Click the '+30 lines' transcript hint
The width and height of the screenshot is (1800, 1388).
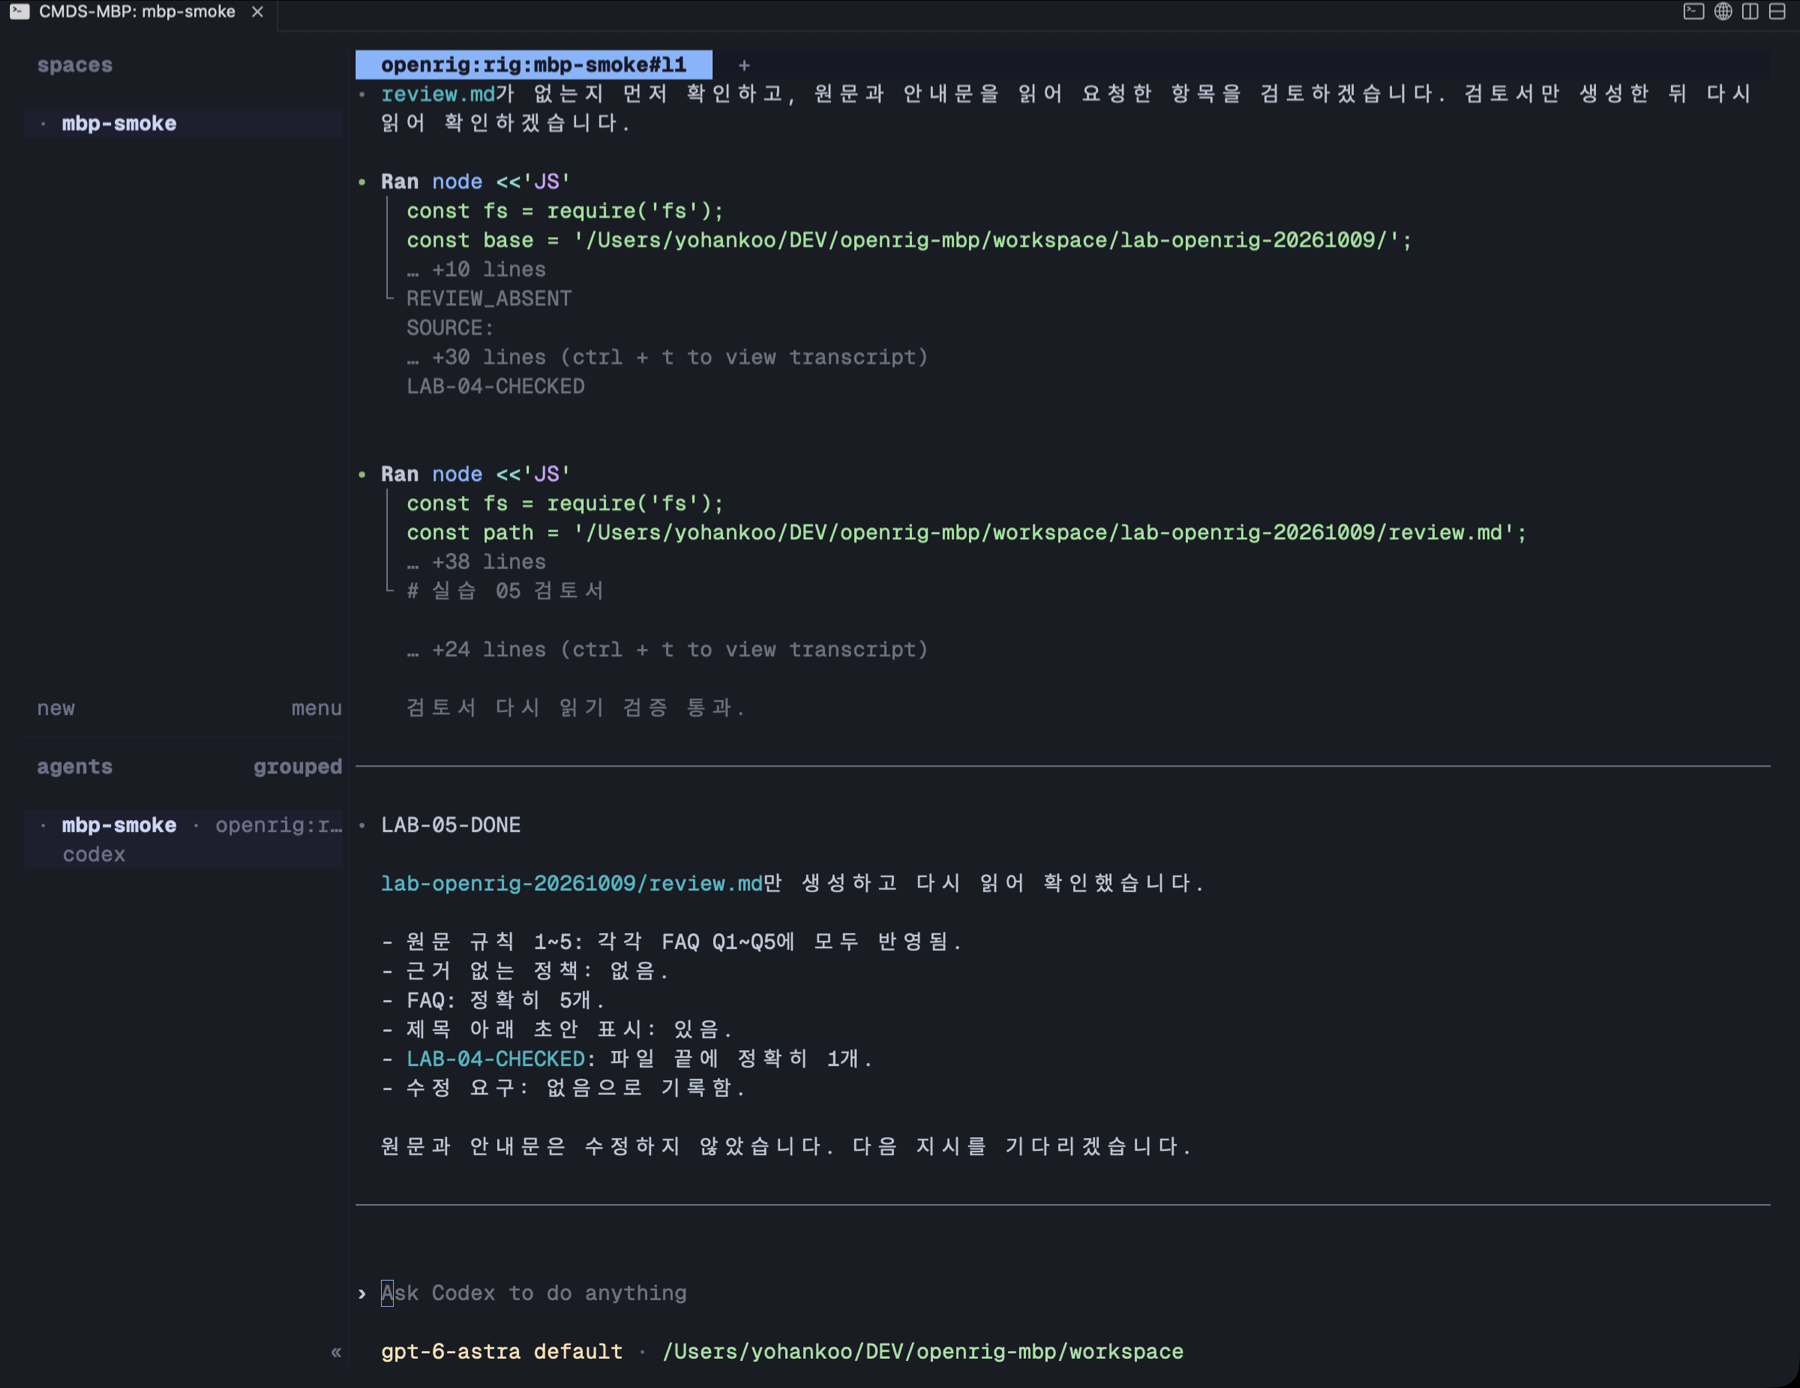pyautogui.click(x=667, y=357)
